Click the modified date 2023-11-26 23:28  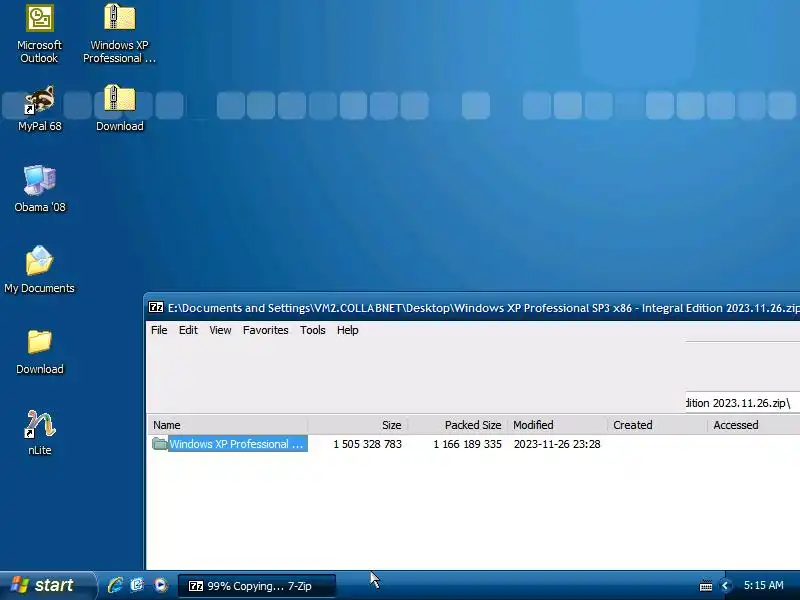point(557,444)
